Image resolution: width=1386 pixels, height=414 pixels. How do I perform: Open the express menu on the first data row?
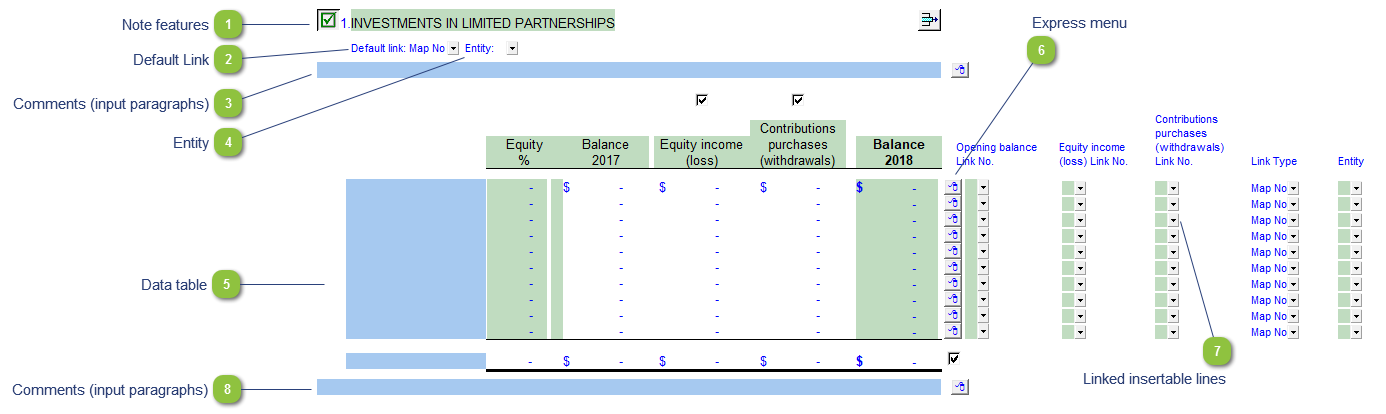click(953, 187)
